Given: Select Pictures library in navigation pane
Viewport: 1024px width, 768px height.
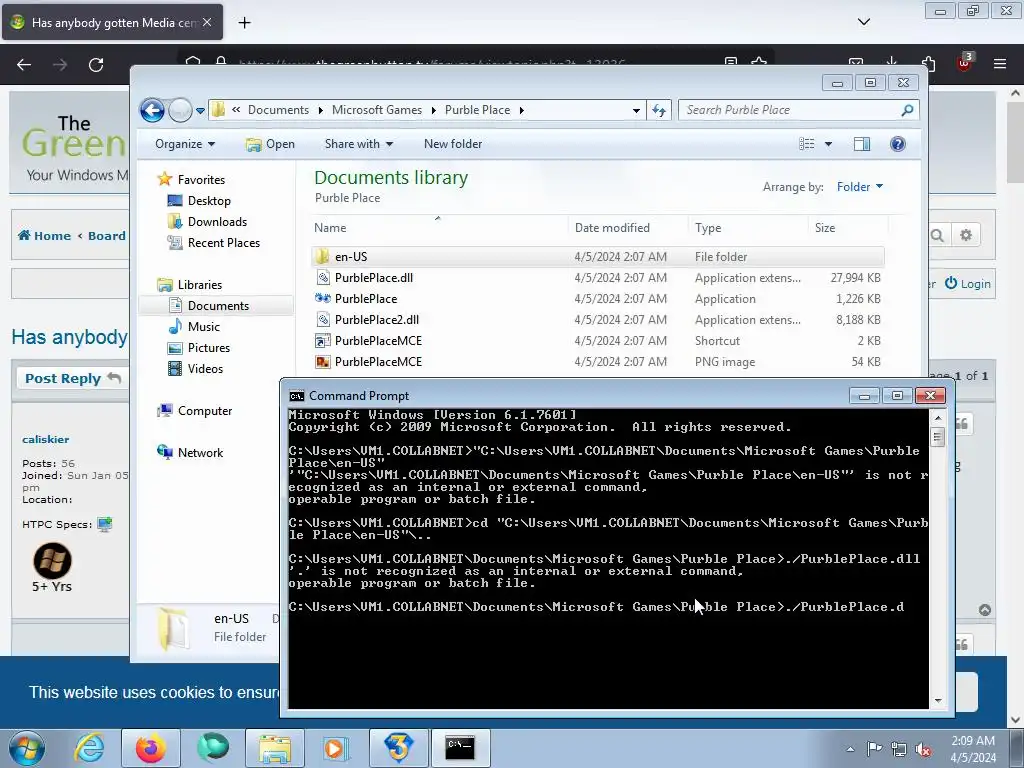Looking at the screenshot, I should 209,347.
